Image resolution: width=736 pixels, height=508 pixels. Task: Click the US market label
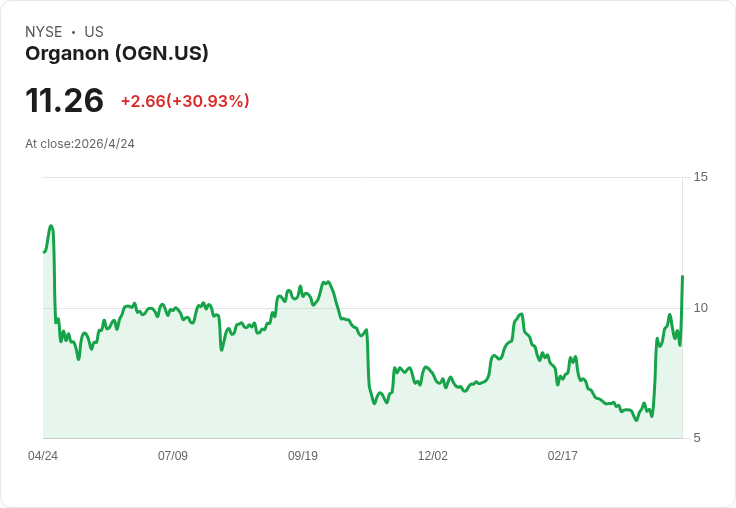click(94, 32)
